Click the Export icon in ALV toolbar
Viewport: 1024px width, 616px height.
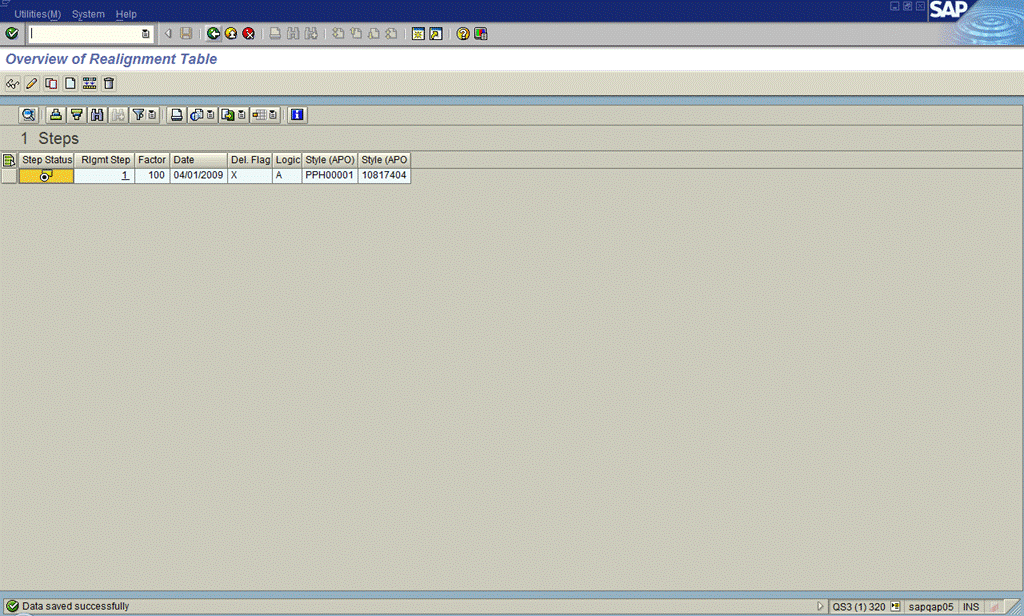pos(227,115)
